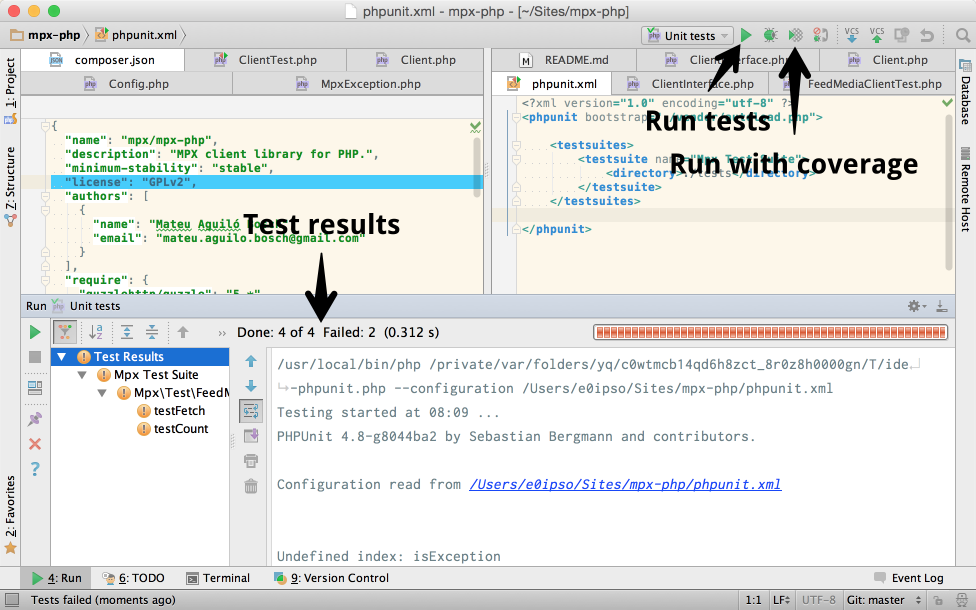Clear console output with trash icon
976x610 pixels.
point(251,486)
